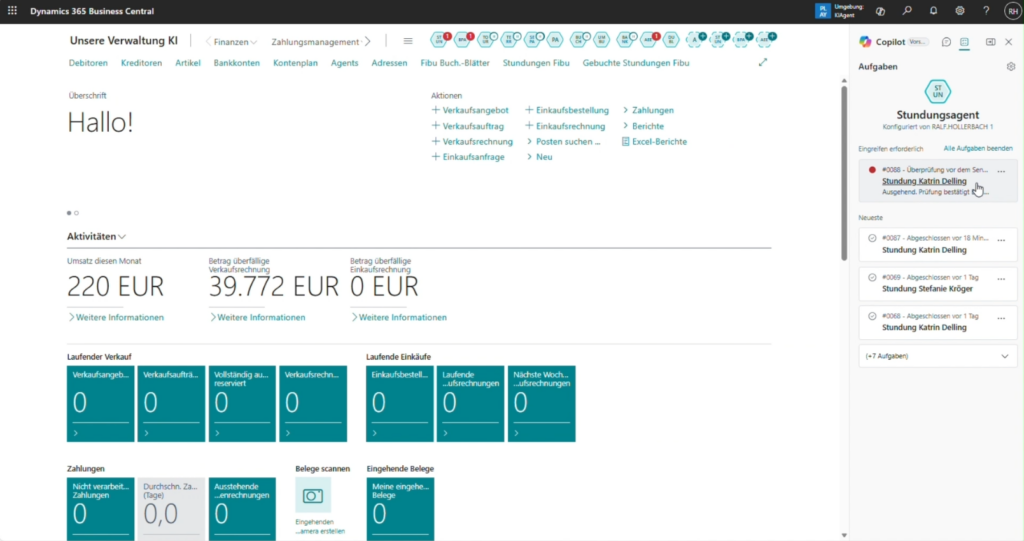Open options for task #0069
1024x541 pixels.
point(1001,279)
